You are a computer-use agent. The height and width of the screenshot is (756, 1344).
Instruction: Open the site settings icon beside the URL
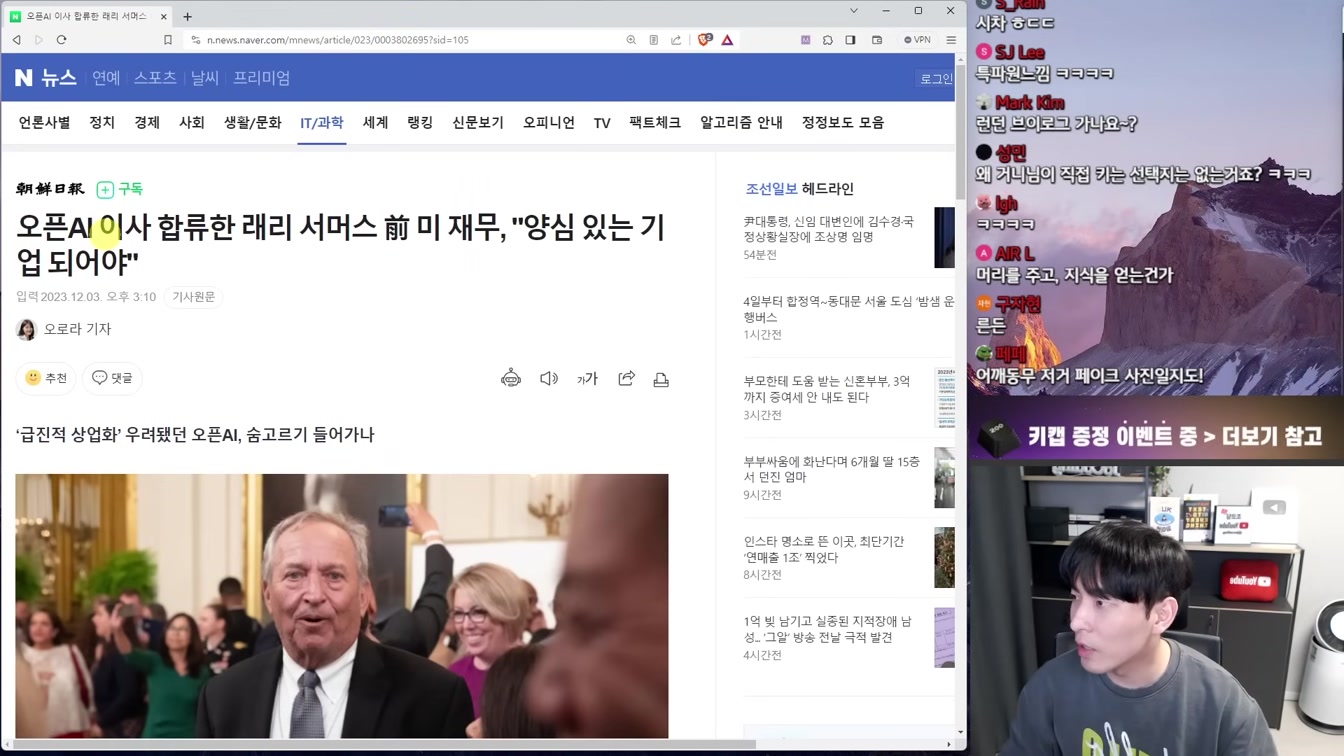[196, 40]
